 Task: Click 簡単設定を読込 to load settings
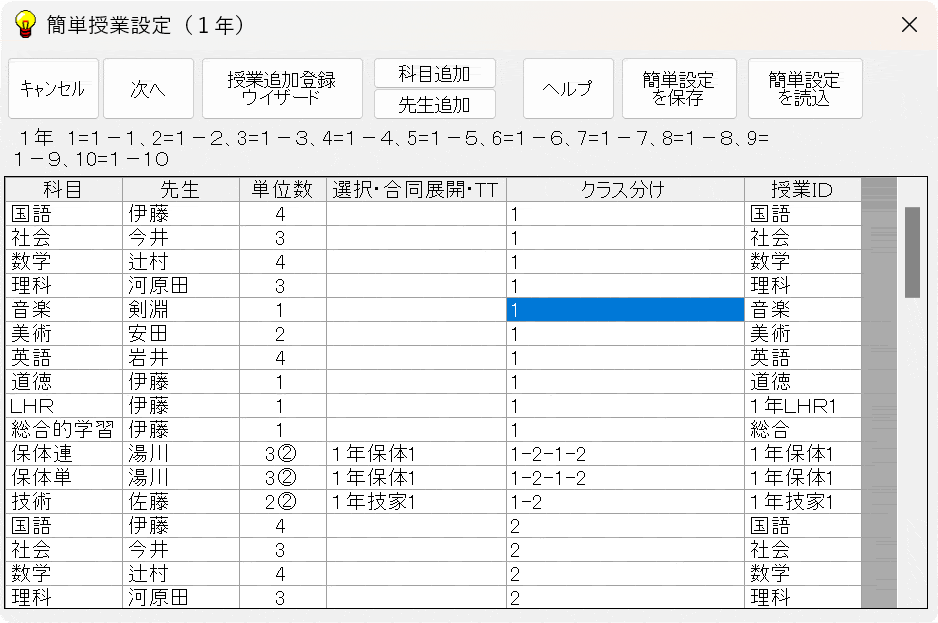[805, 89]
